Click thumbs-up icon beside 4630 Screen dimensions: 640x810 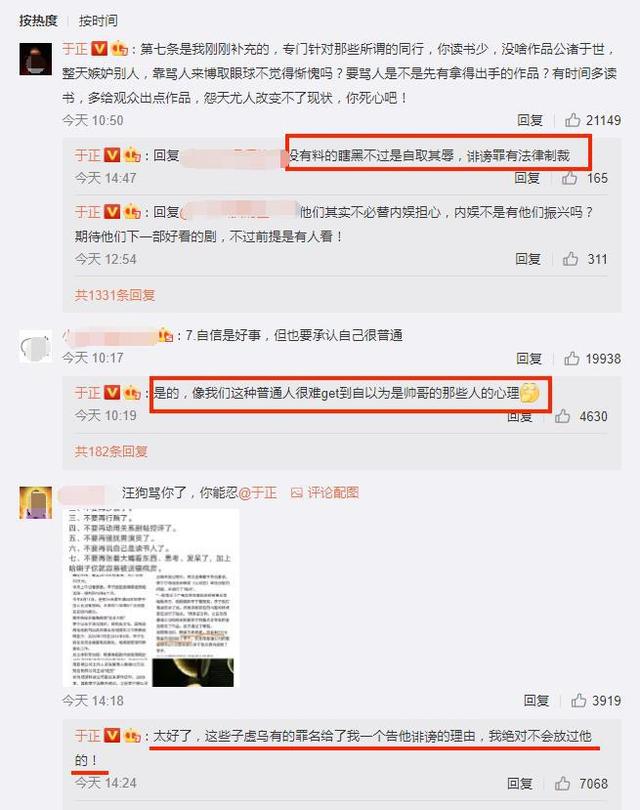[x=563, y=416]
